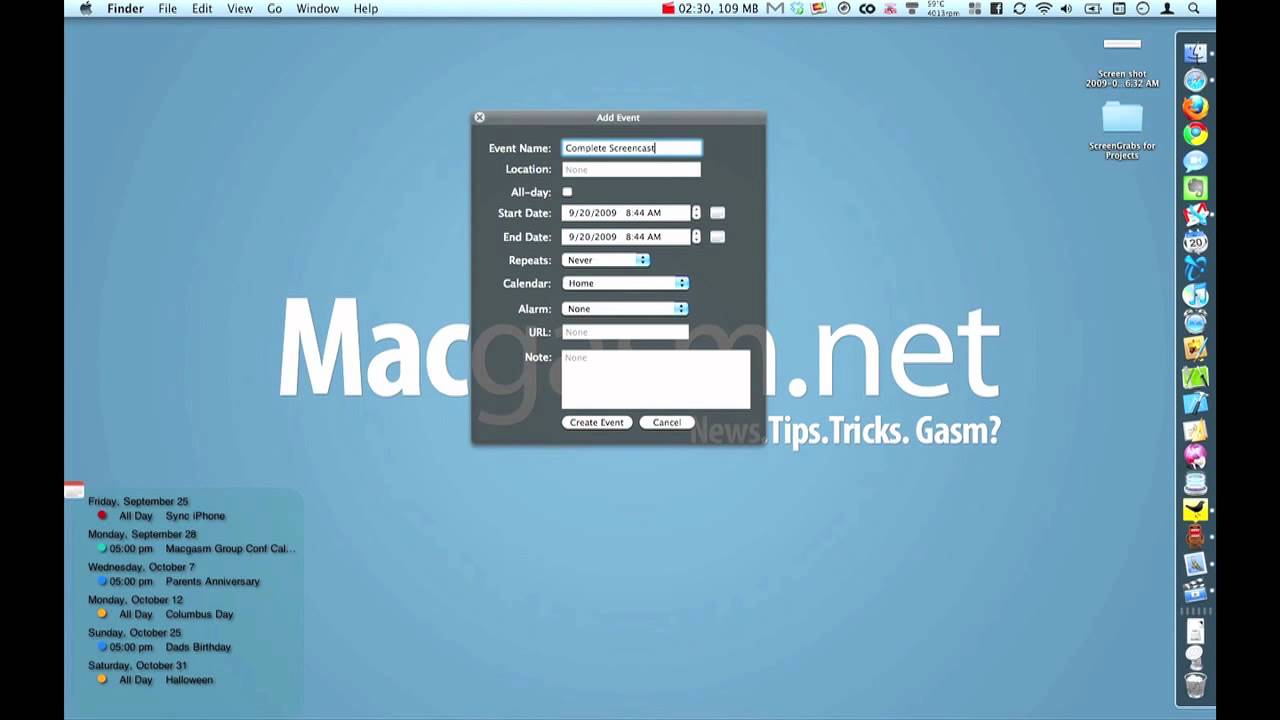This screenshot has height=720, width=1280.
Task: Open Spotlight search magnifier
Action: [x=1194, y=8]
